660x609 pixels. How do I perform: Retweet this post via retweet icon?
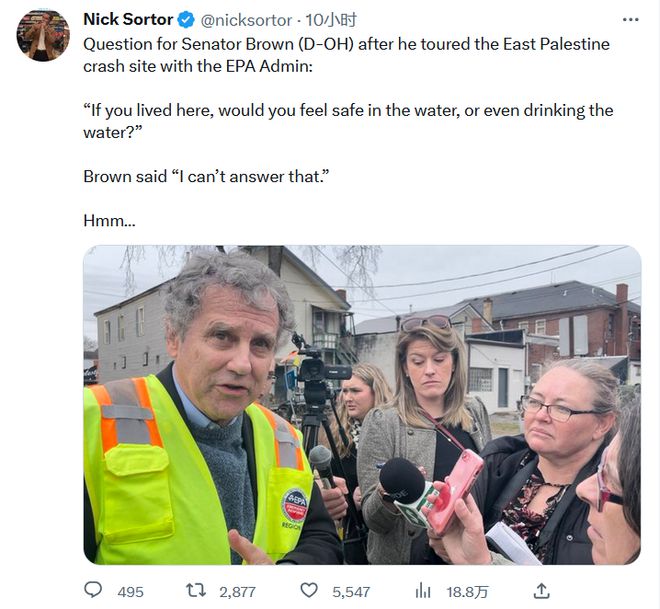pyautogui.click(x=196, y=590)
